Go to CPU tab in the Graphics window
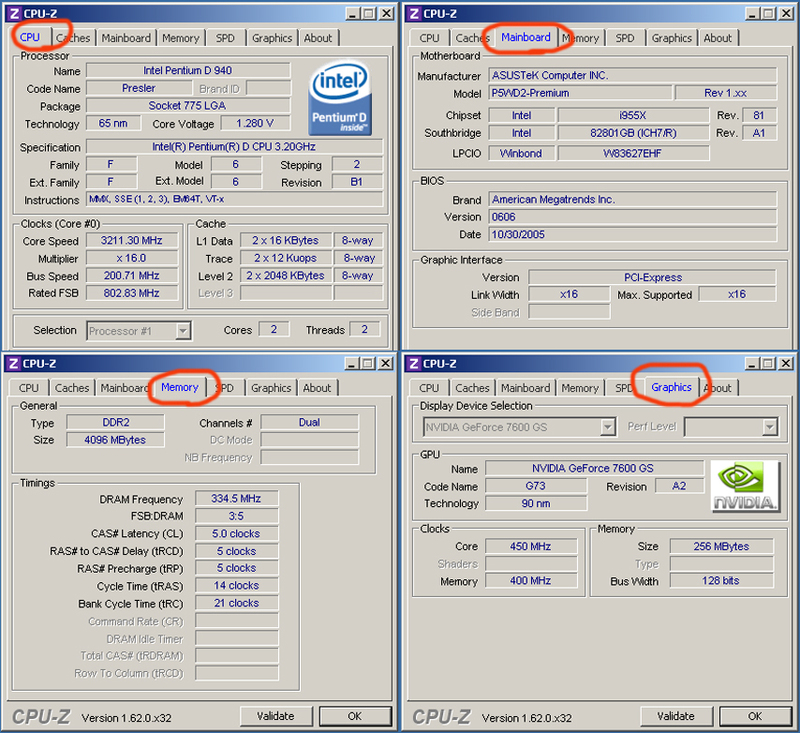The width and height of the screenshot is (800, 733). 429,388
